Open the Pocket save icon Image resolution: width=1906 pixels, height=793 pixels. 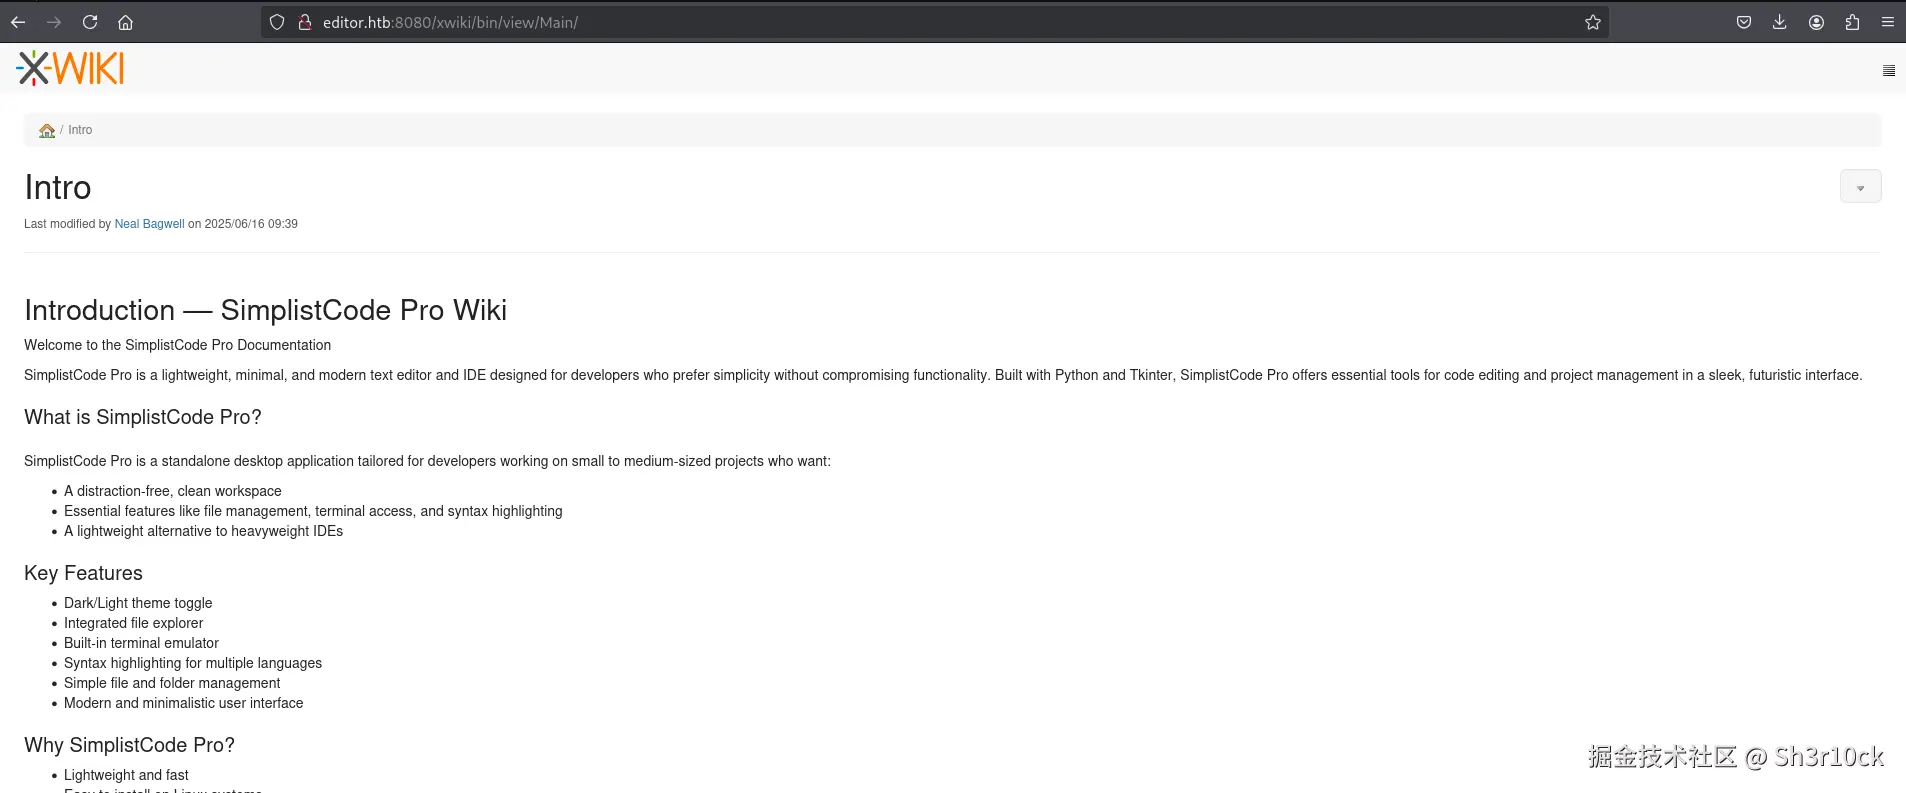(x=1744, y=22)
